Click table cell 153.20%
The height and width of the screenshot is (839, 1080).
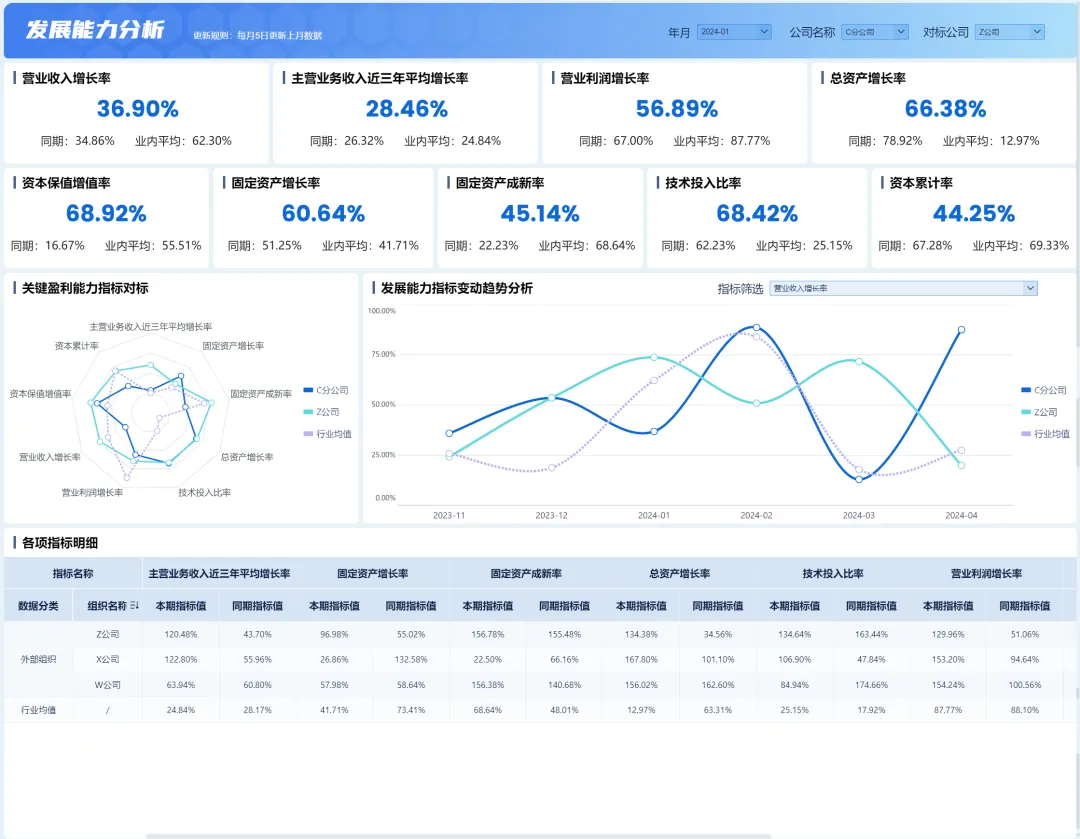948,659
